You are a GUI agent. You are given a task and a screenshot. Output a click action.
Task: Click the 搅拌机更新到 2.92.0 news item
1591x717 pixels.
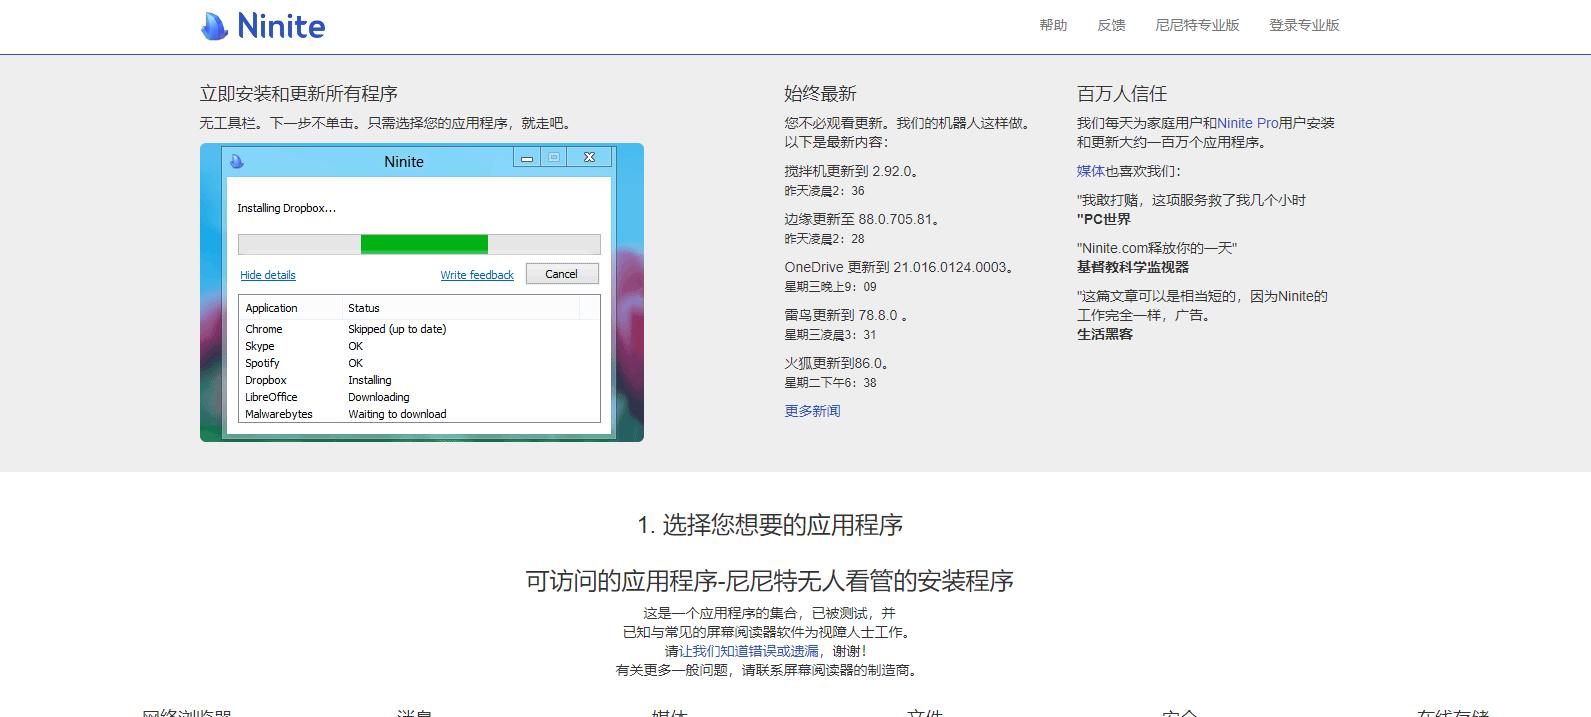[851, 171]
